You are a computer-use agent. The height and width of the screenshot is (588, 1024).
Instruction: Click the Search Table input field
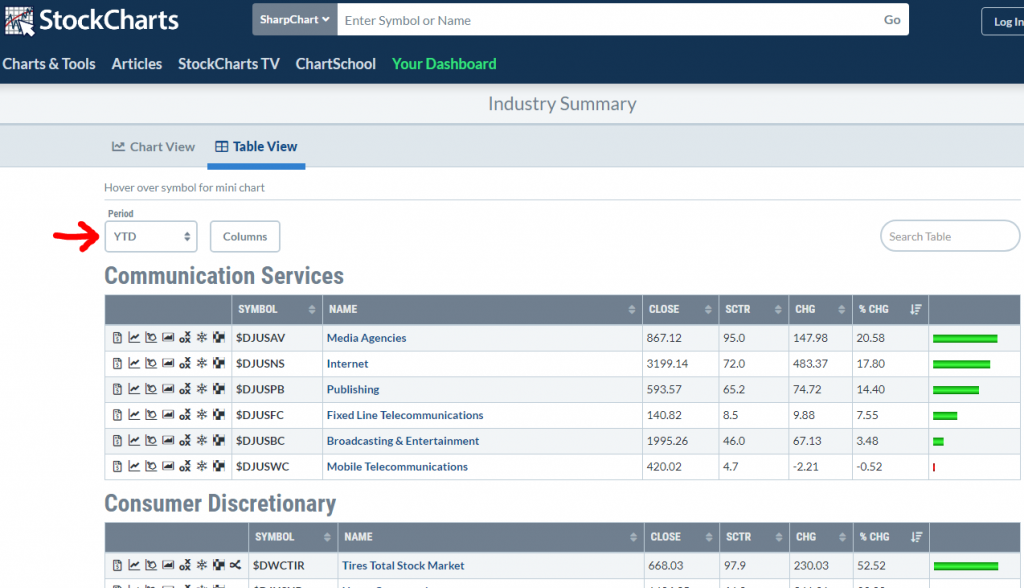pos(948,237)
